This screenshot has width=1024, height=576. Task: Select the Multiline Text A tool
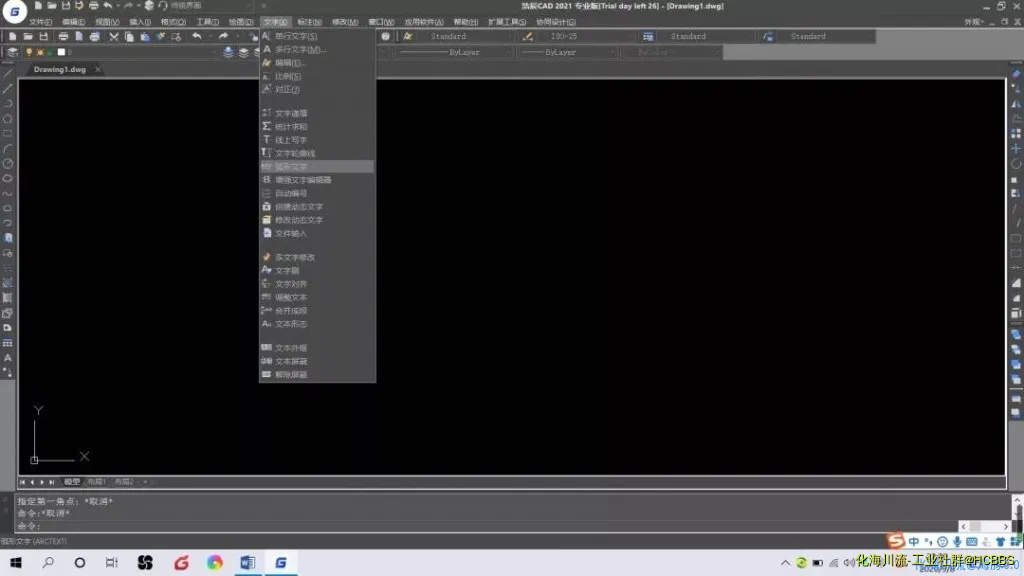[x=8, y=358]
